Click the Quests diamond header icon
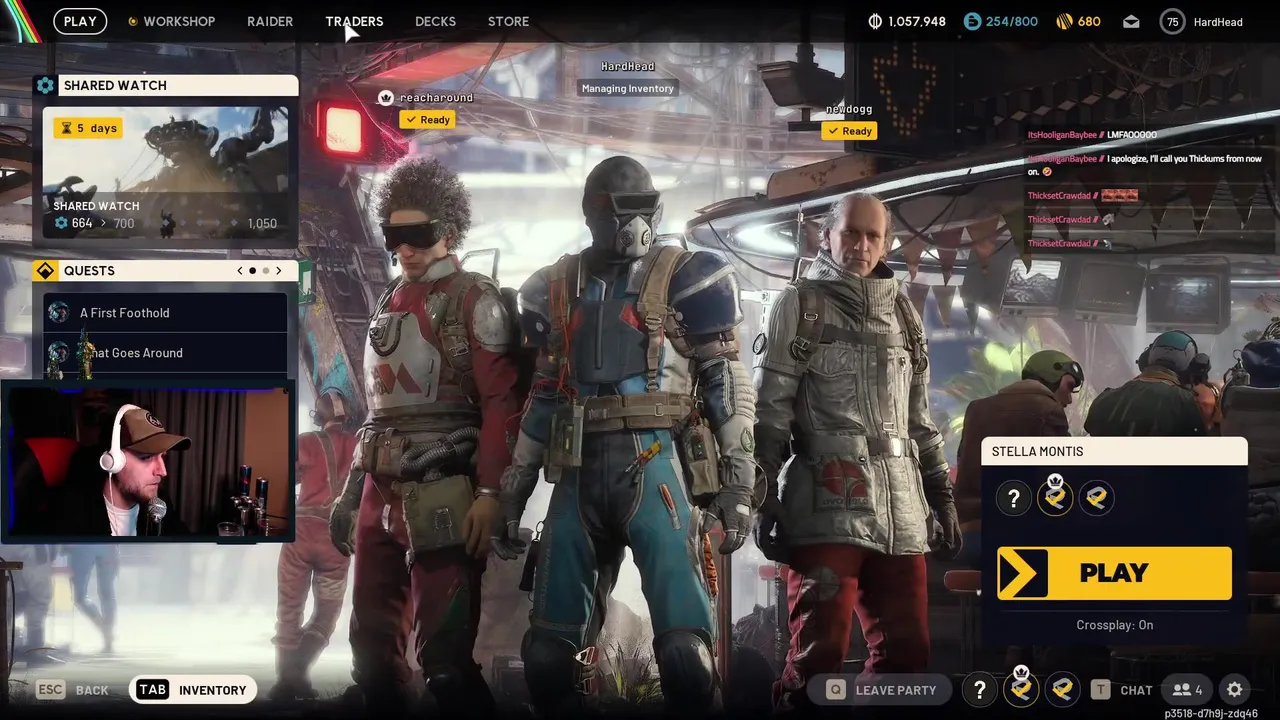 coord(45,271)
